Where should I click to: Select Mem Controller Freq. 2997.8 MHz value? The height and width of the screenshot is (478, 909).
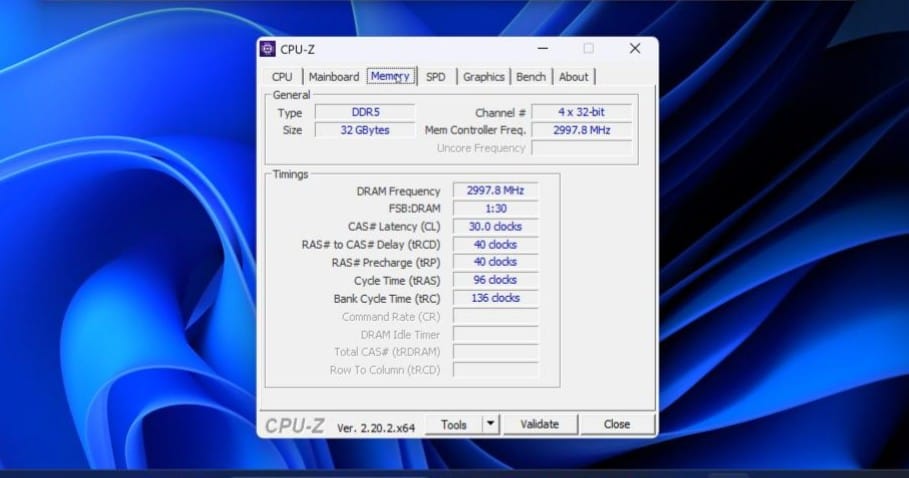581,130
